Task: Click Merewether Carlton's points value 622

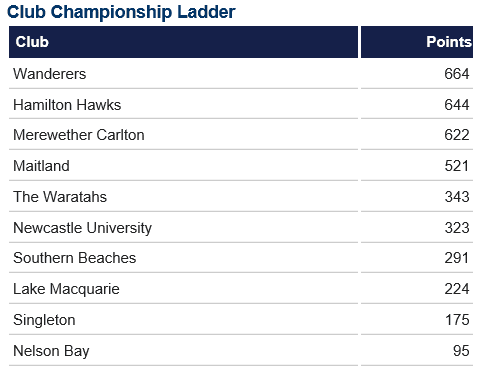Action: point(457,135)
